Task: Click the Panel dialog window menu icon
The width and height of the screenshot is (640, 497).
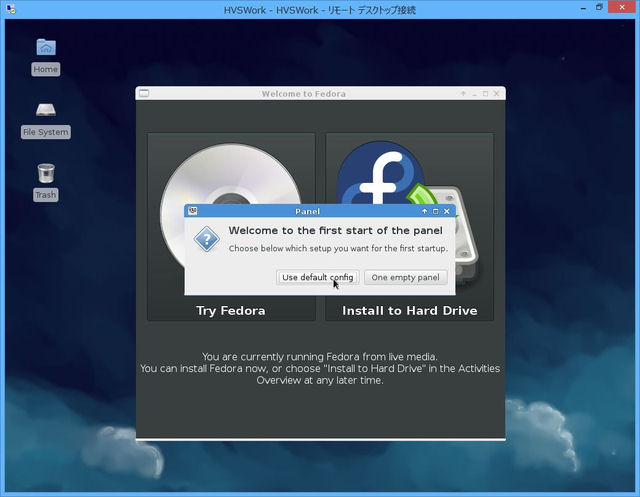Action: (192, 211)
